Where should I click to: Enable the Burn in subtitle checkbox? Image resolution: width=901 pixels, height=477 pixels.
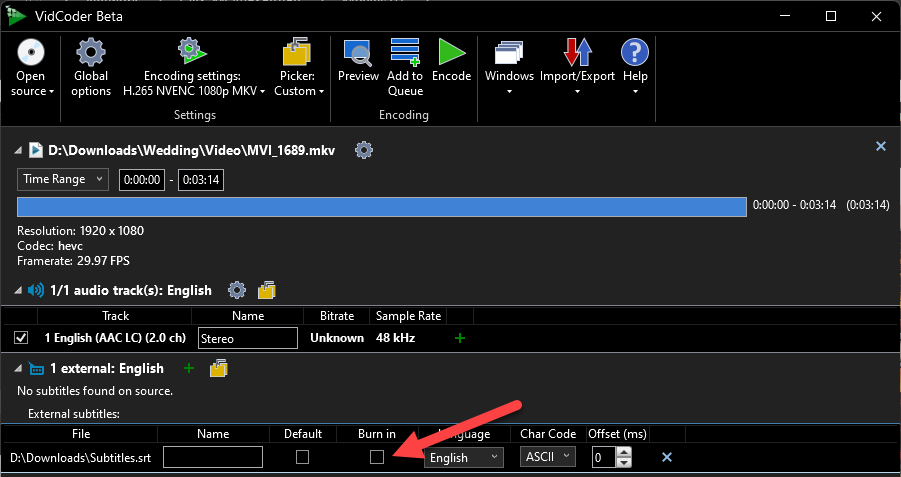click(x=376, y=457)
